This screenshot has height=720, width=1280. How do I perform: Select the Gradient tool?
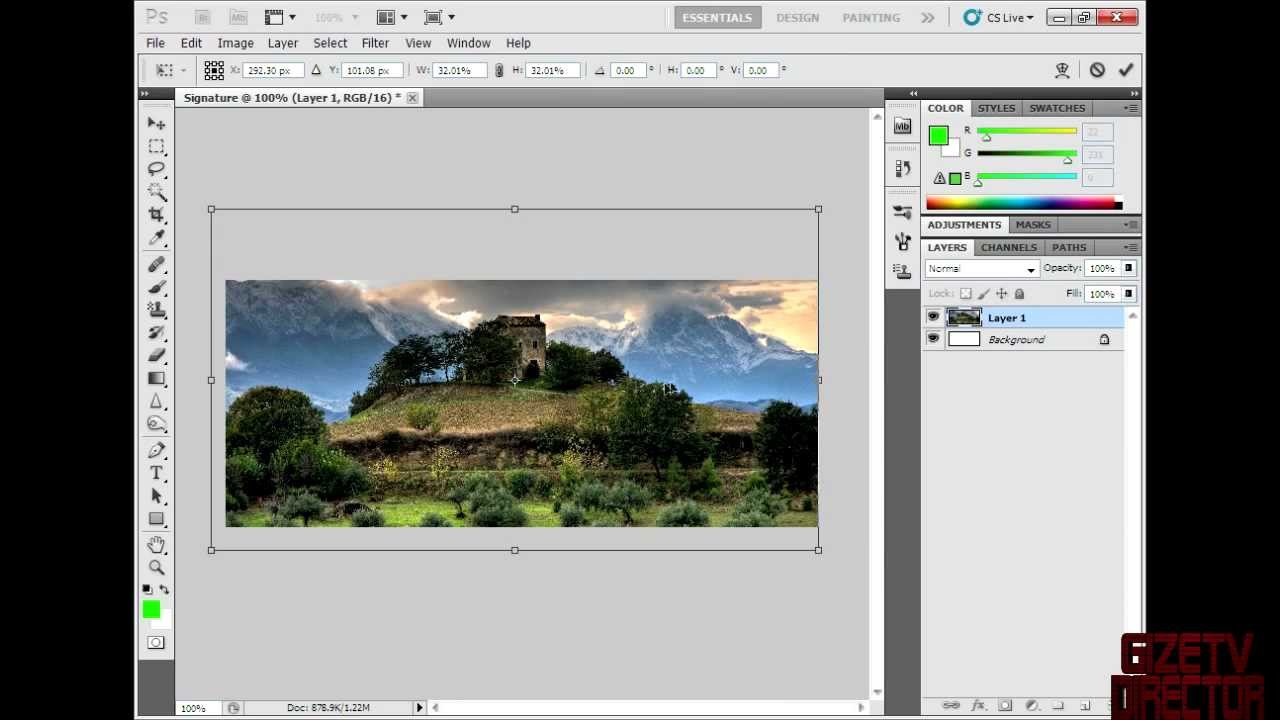[156, 378]
